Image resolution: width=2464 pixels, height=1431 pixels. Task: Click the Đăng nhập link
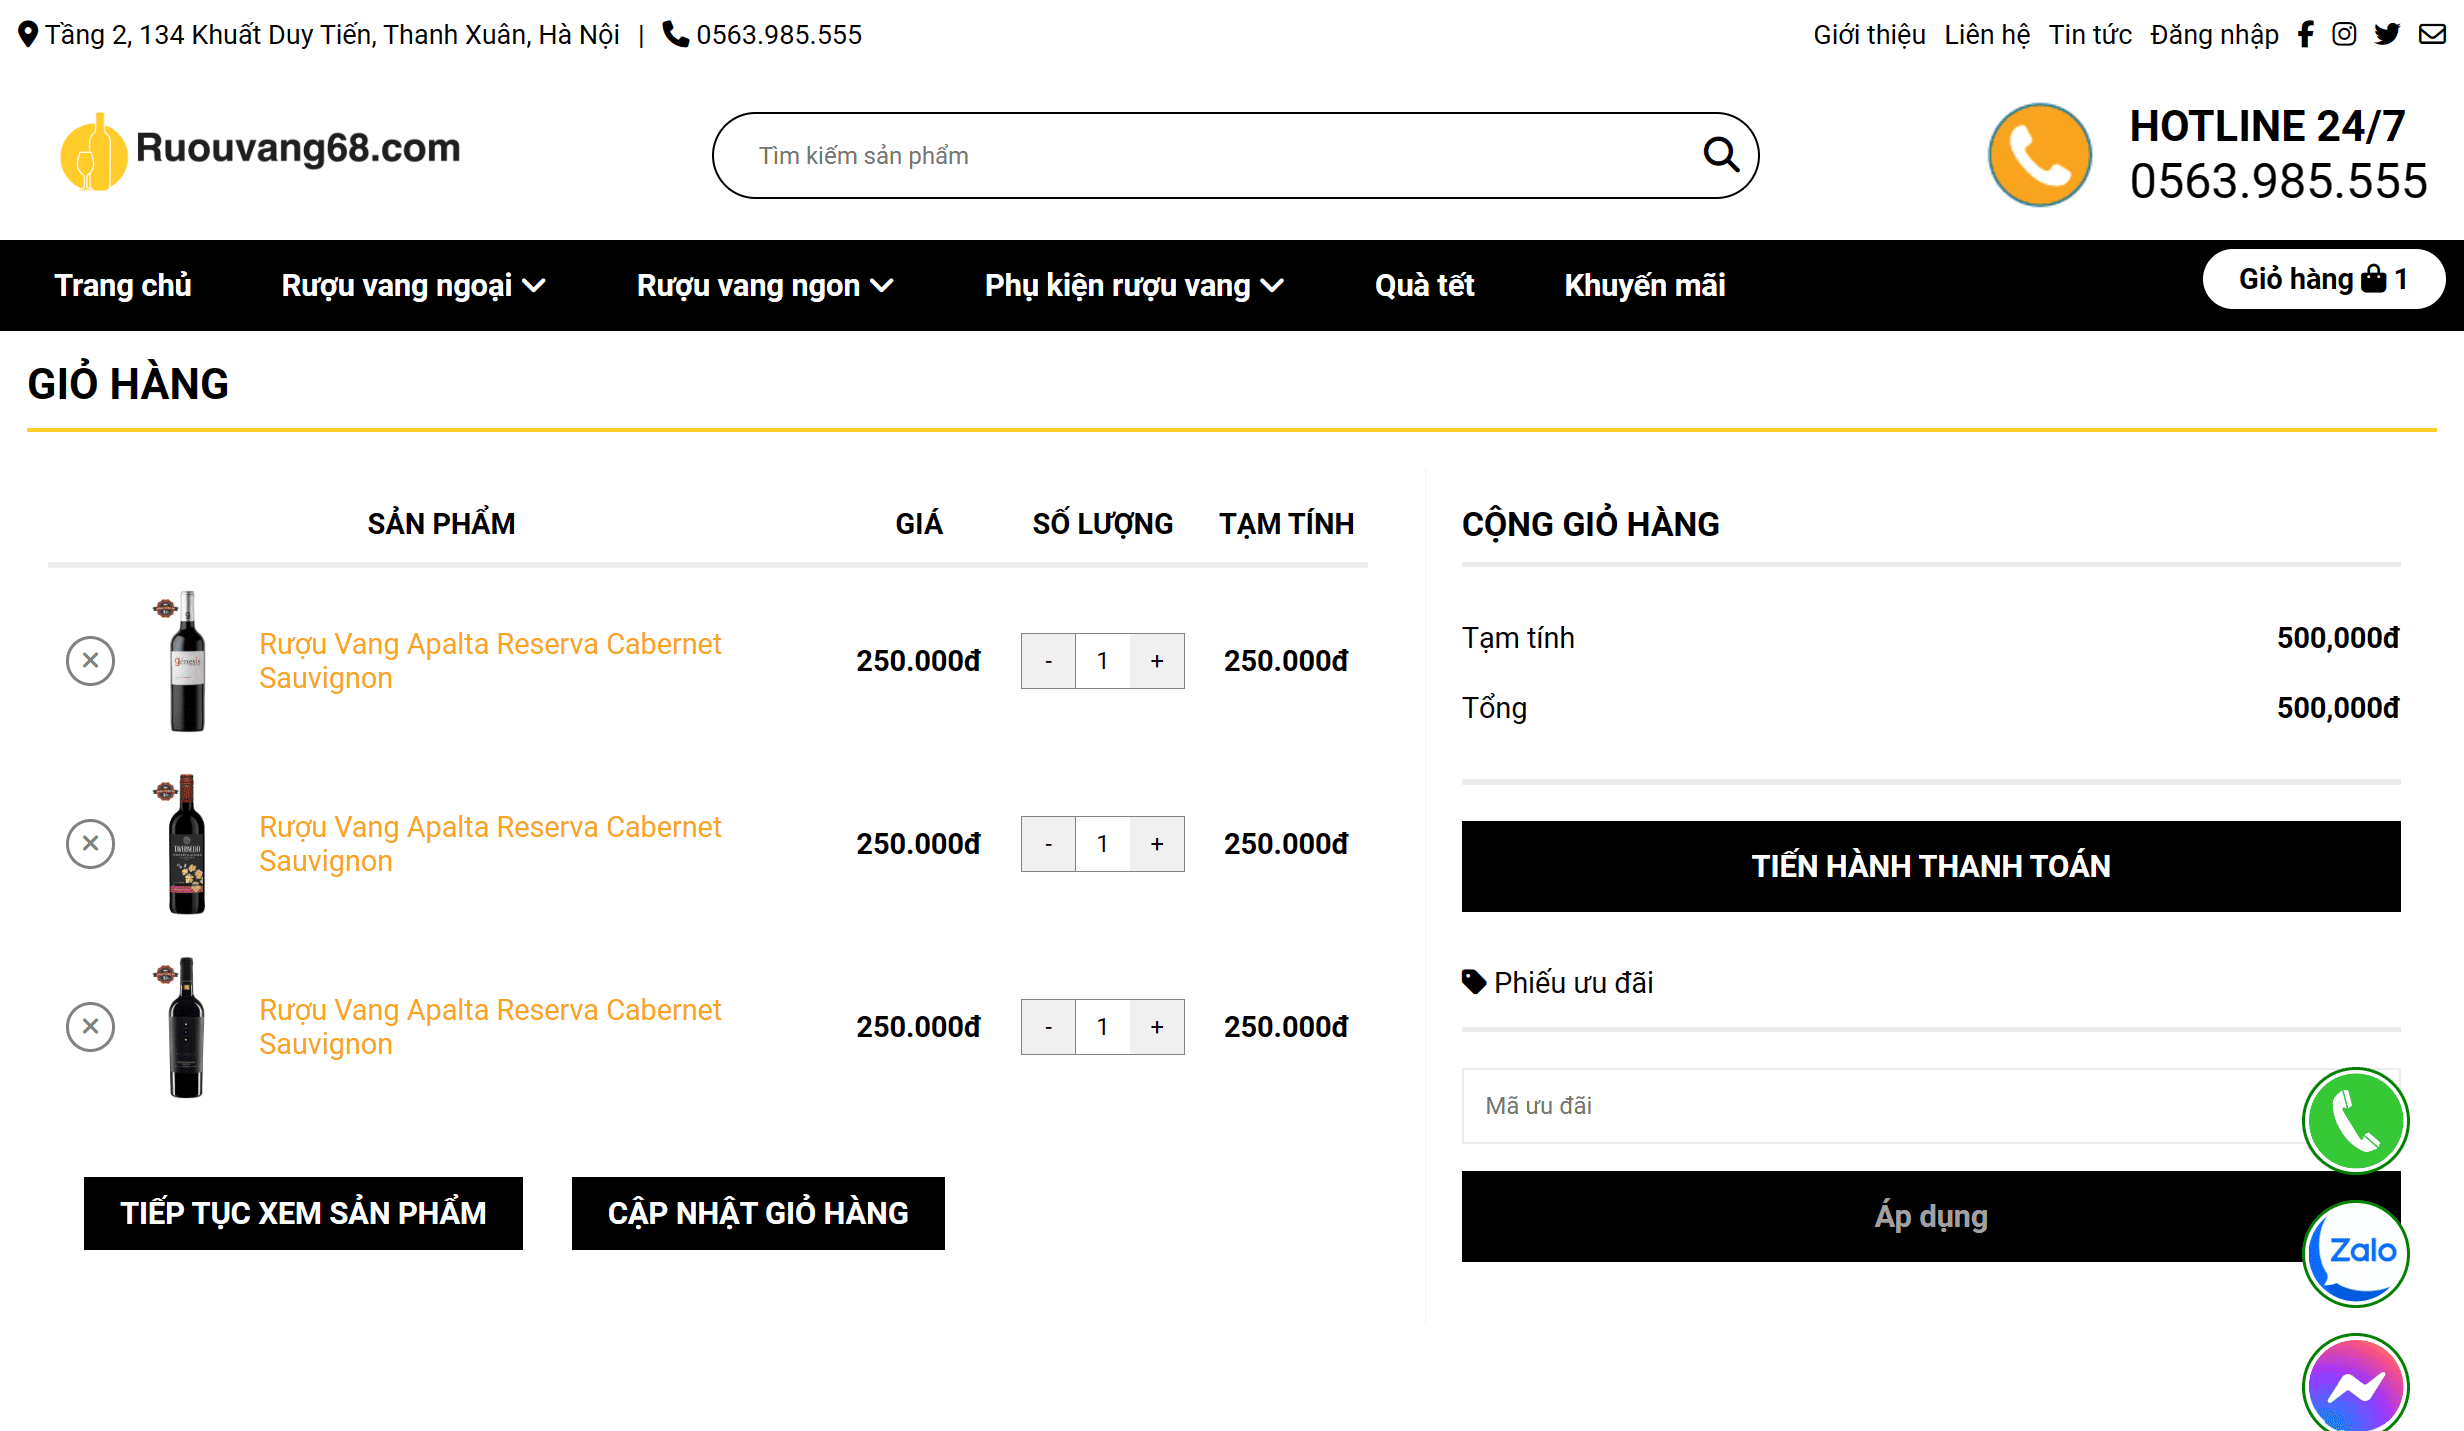tap(2214, 35)
